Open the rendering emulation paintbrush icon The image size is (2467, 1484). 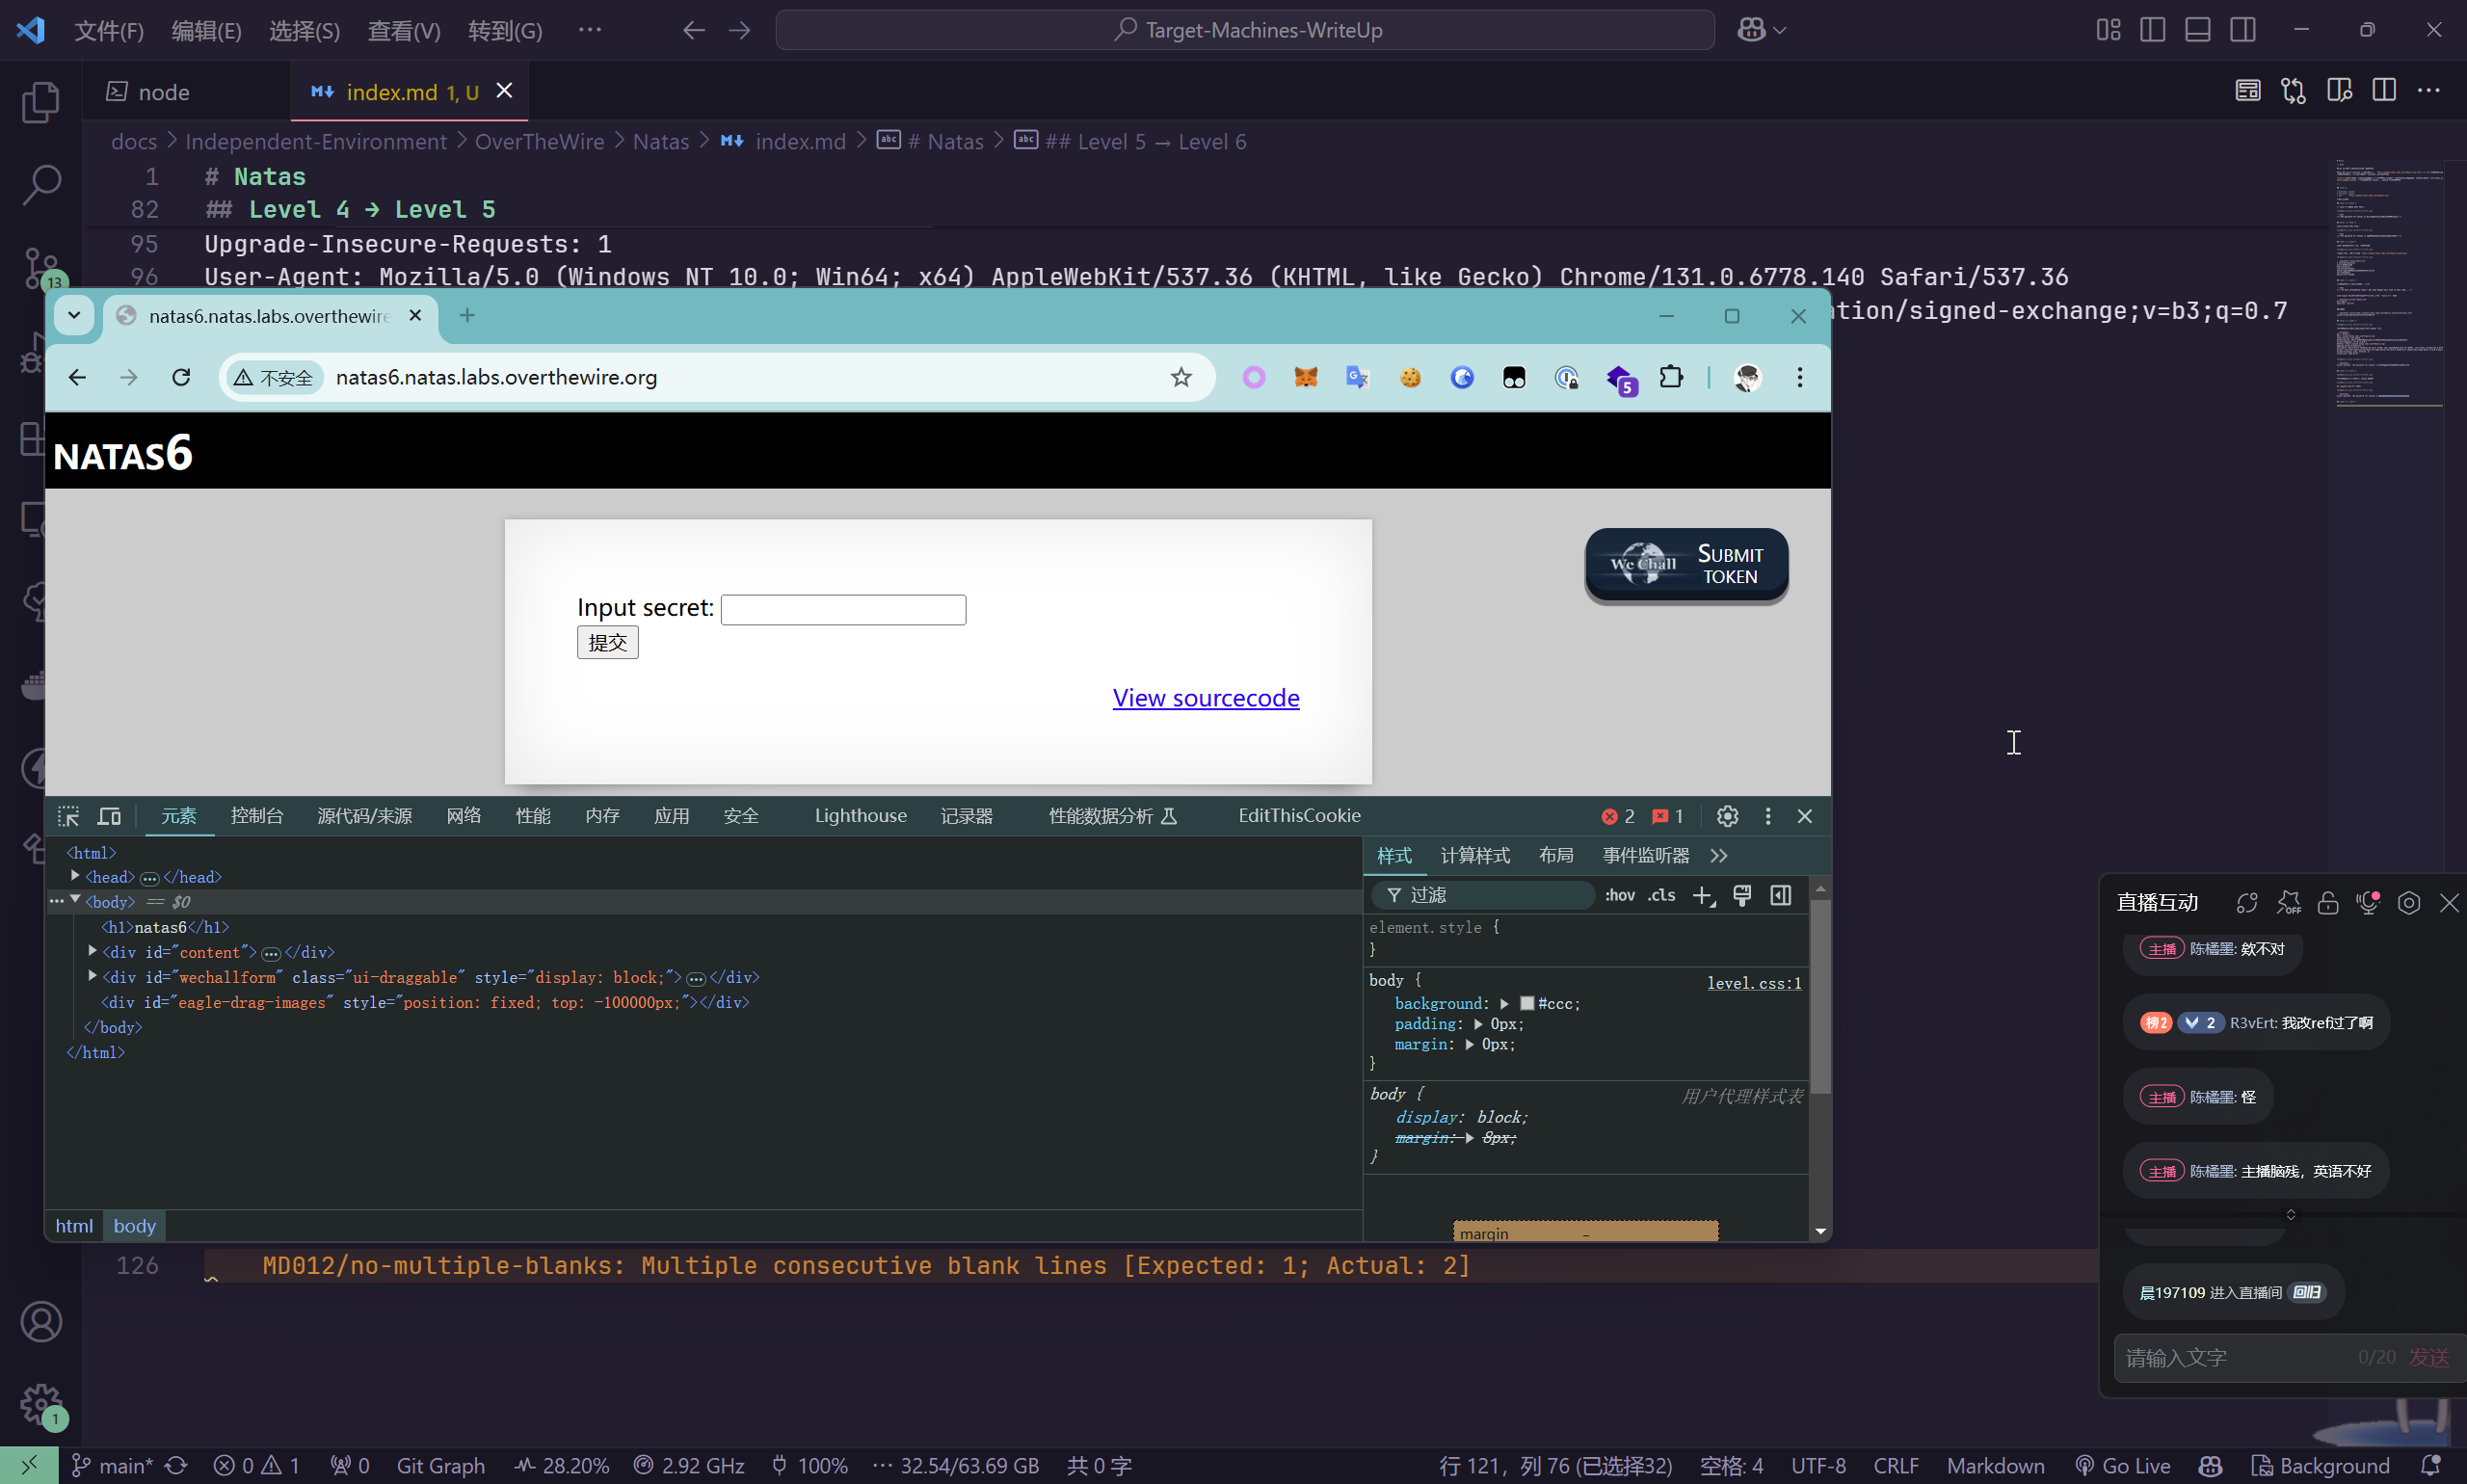[x=1741, y=895]
